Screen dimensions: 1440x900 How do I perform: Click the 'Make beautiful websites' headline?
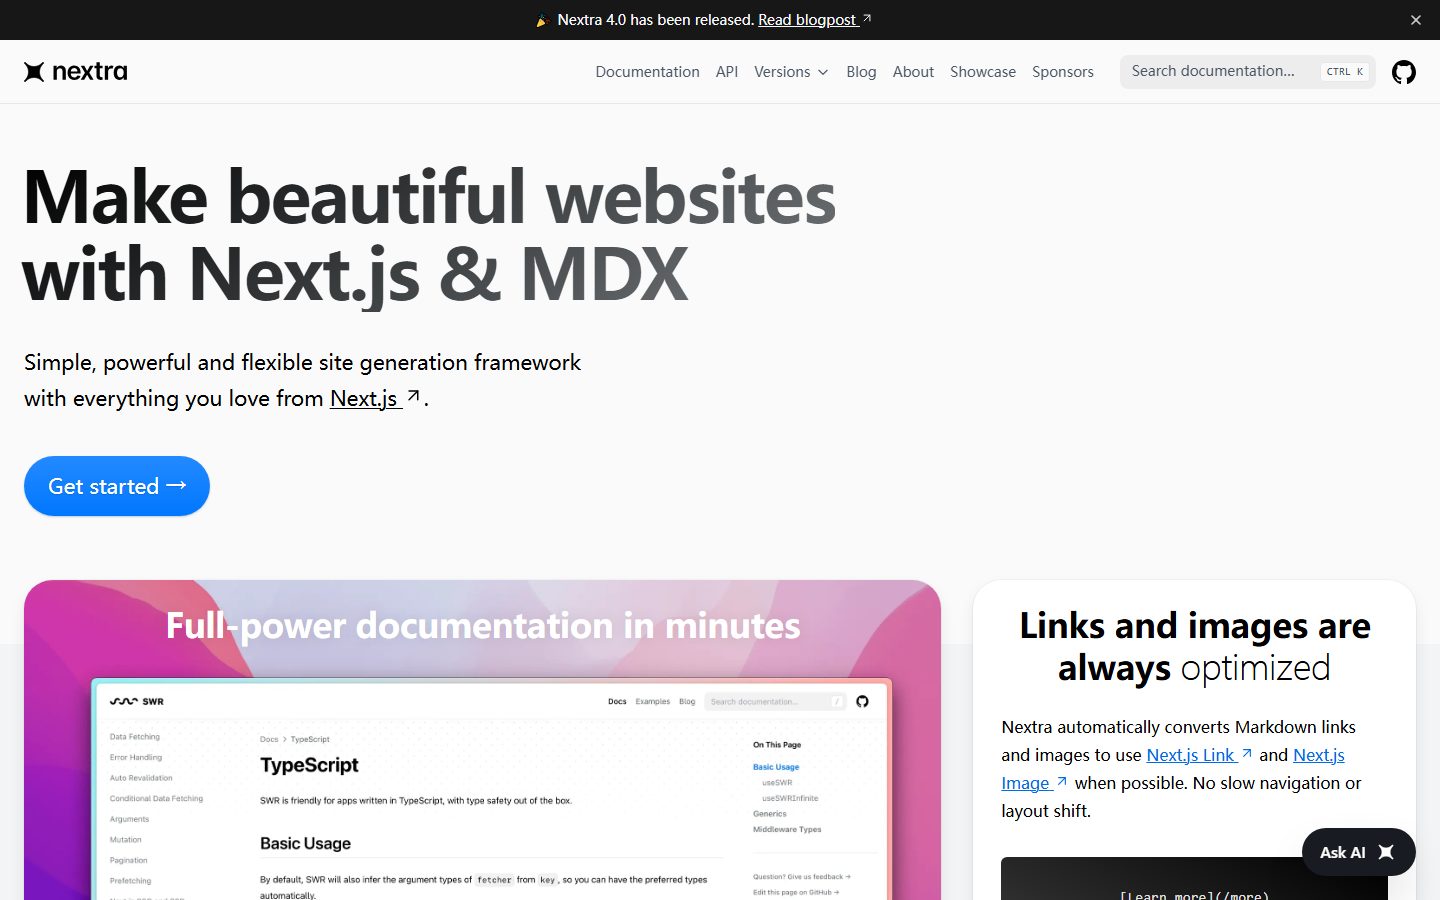pyautogui.click(x=429, y=236)
